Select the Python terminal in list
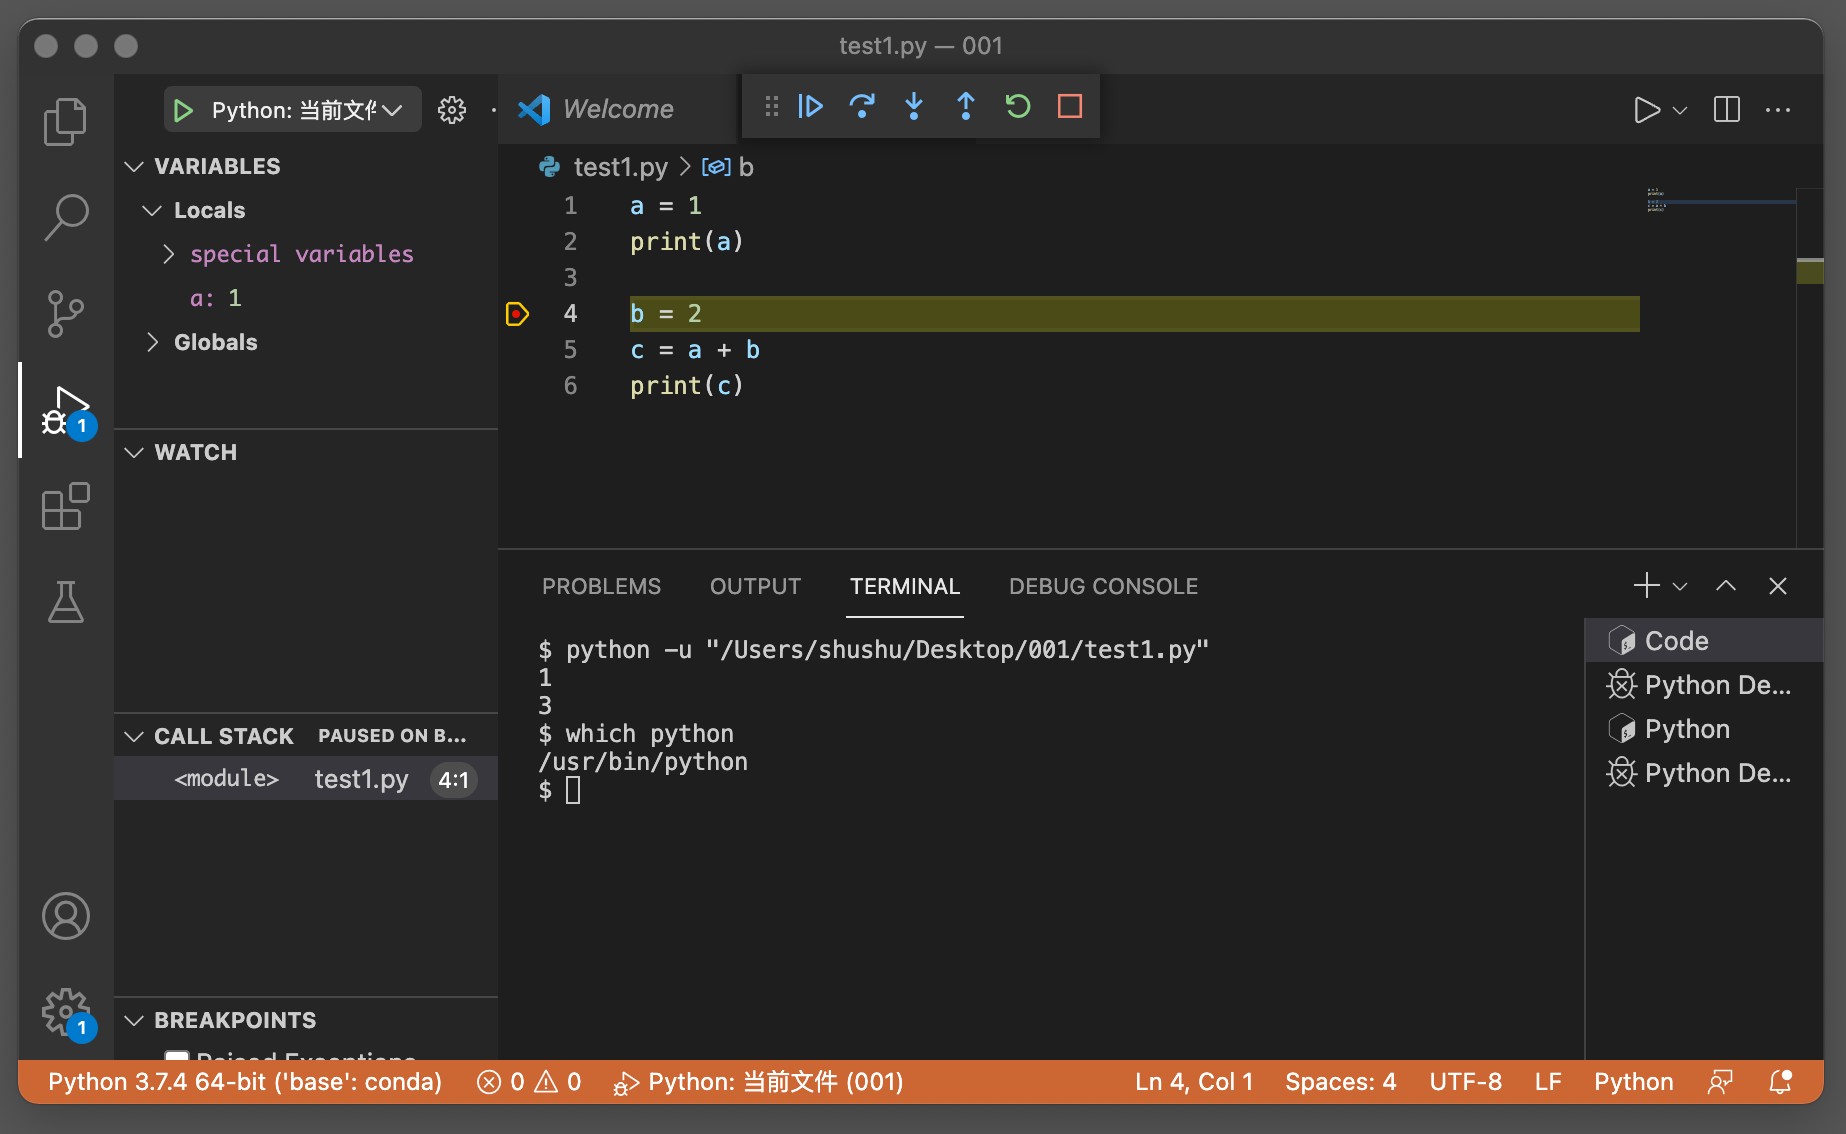Viewport: 1846px width, 1134px height. pyautogui.click(x=1704, y=729)
